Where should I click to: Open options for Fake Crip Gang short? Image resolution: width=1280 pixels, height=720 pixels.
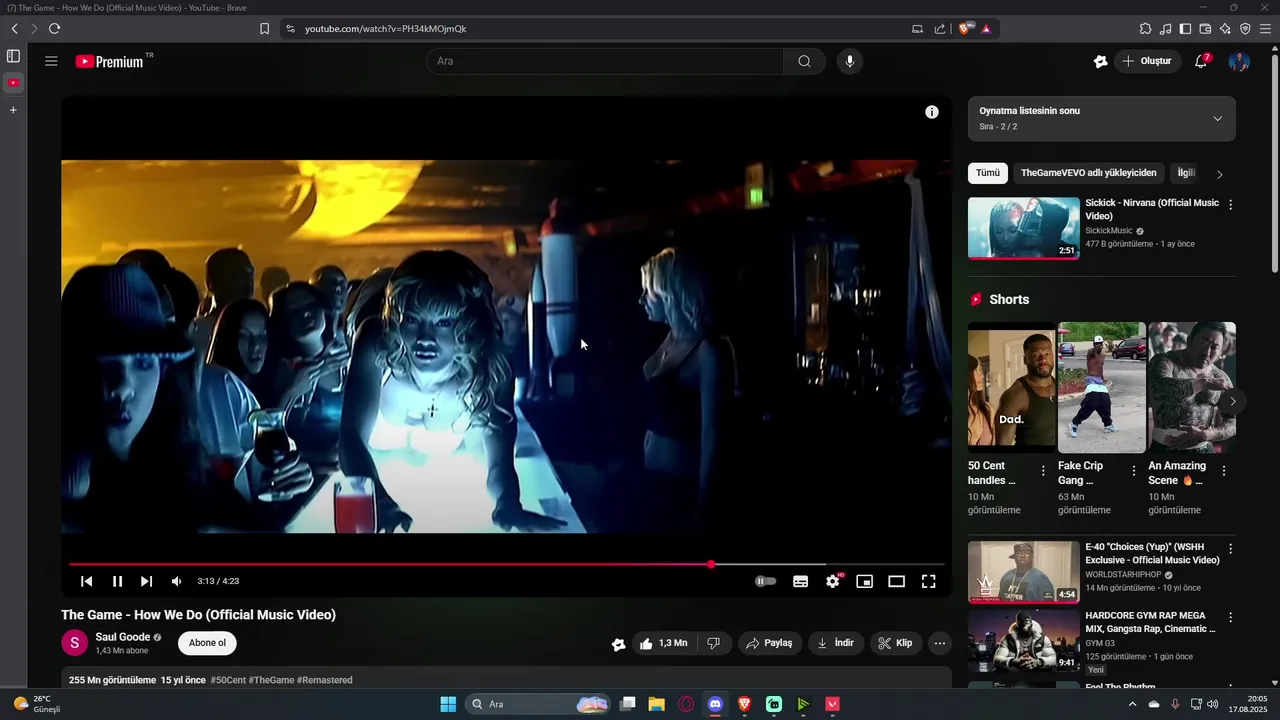click(1133, 470)
